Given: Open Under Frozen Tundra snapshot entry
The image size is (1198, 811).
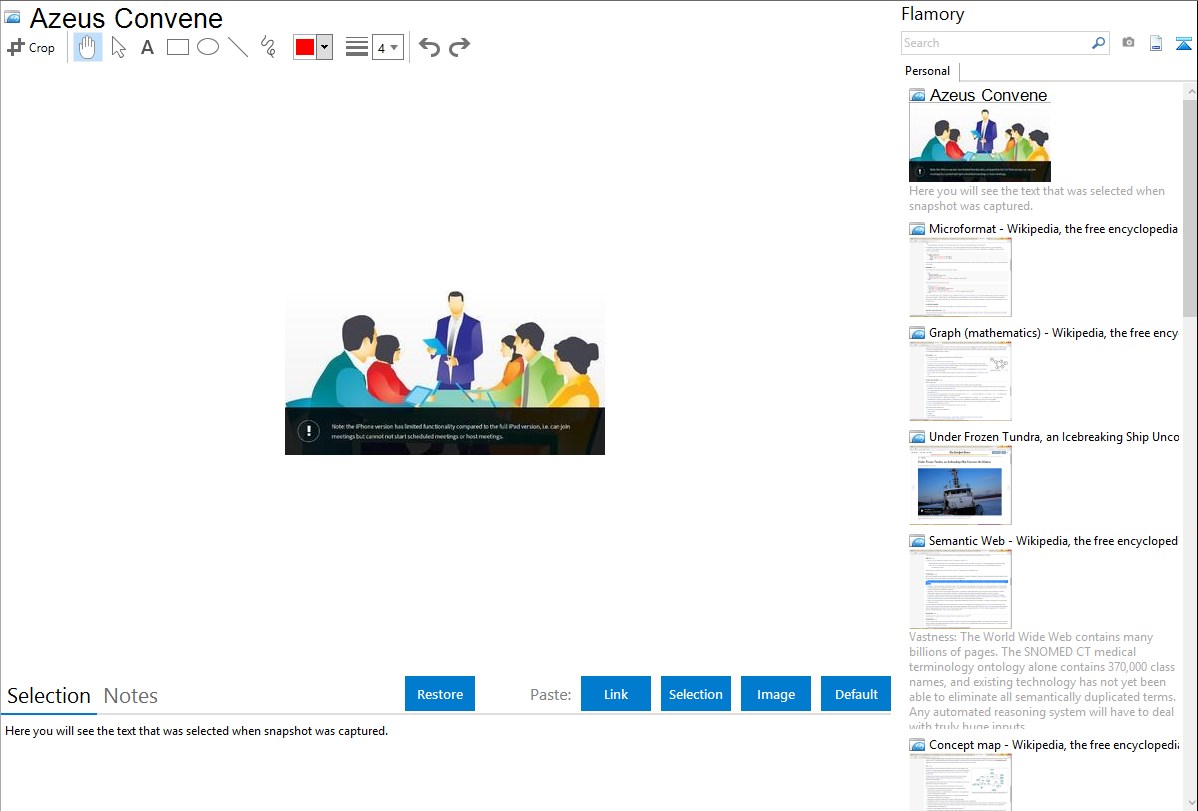Looking at the screenshot, I should [x=1054, y=436].
